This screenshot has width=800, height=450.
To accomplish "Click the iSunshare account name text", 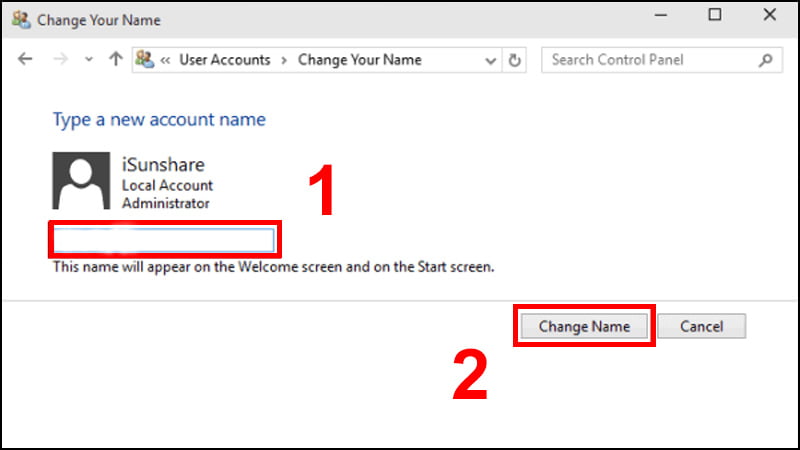I will tap(163, 165).
